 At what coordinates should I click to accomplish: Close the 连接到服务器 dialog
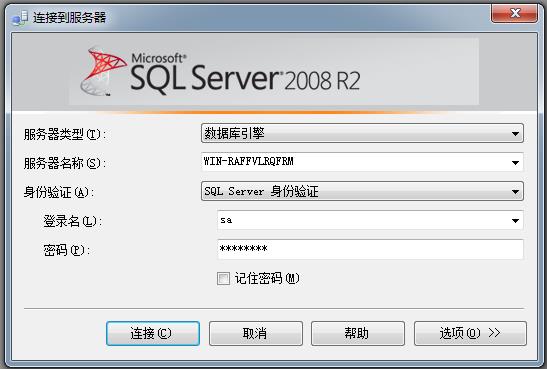pyautogui.click(x=514, y=13)
